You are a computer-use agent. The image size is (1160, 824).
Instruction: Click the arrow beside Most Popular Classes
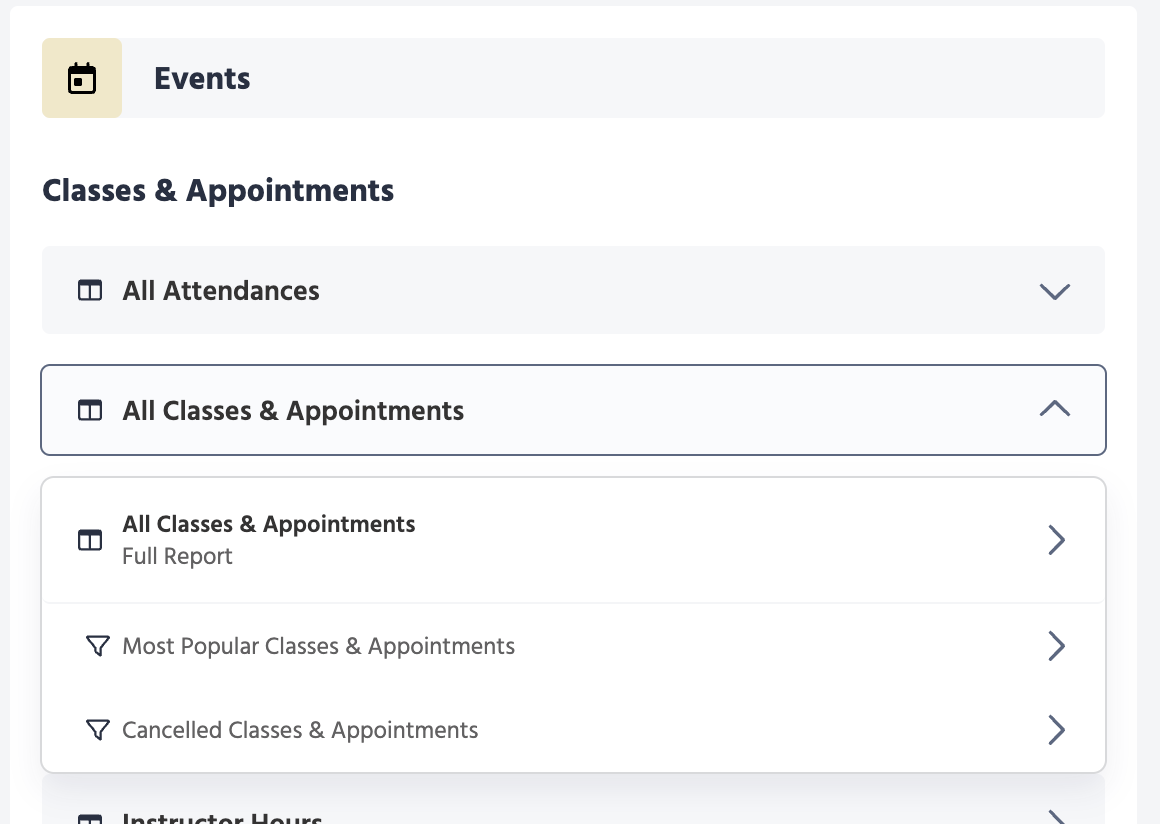point(1056,646)
